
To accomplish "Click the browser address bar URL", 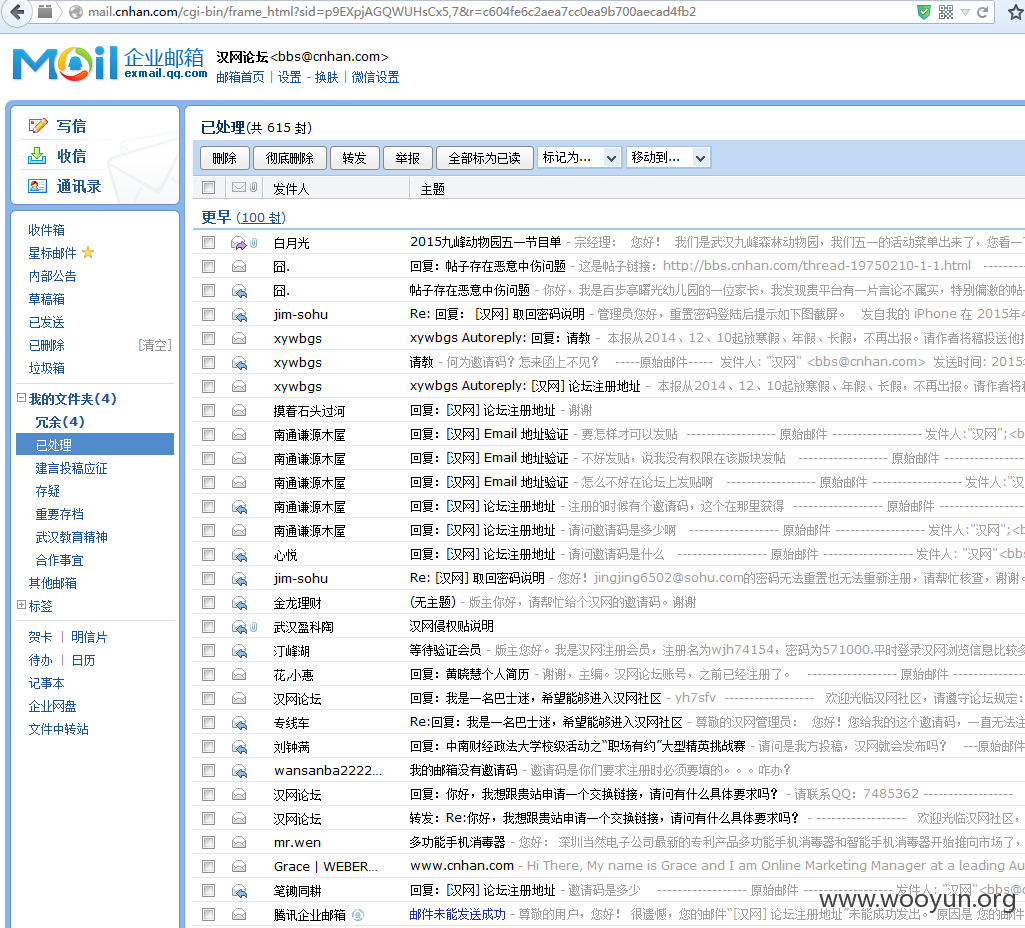I will tap(392, 12).
